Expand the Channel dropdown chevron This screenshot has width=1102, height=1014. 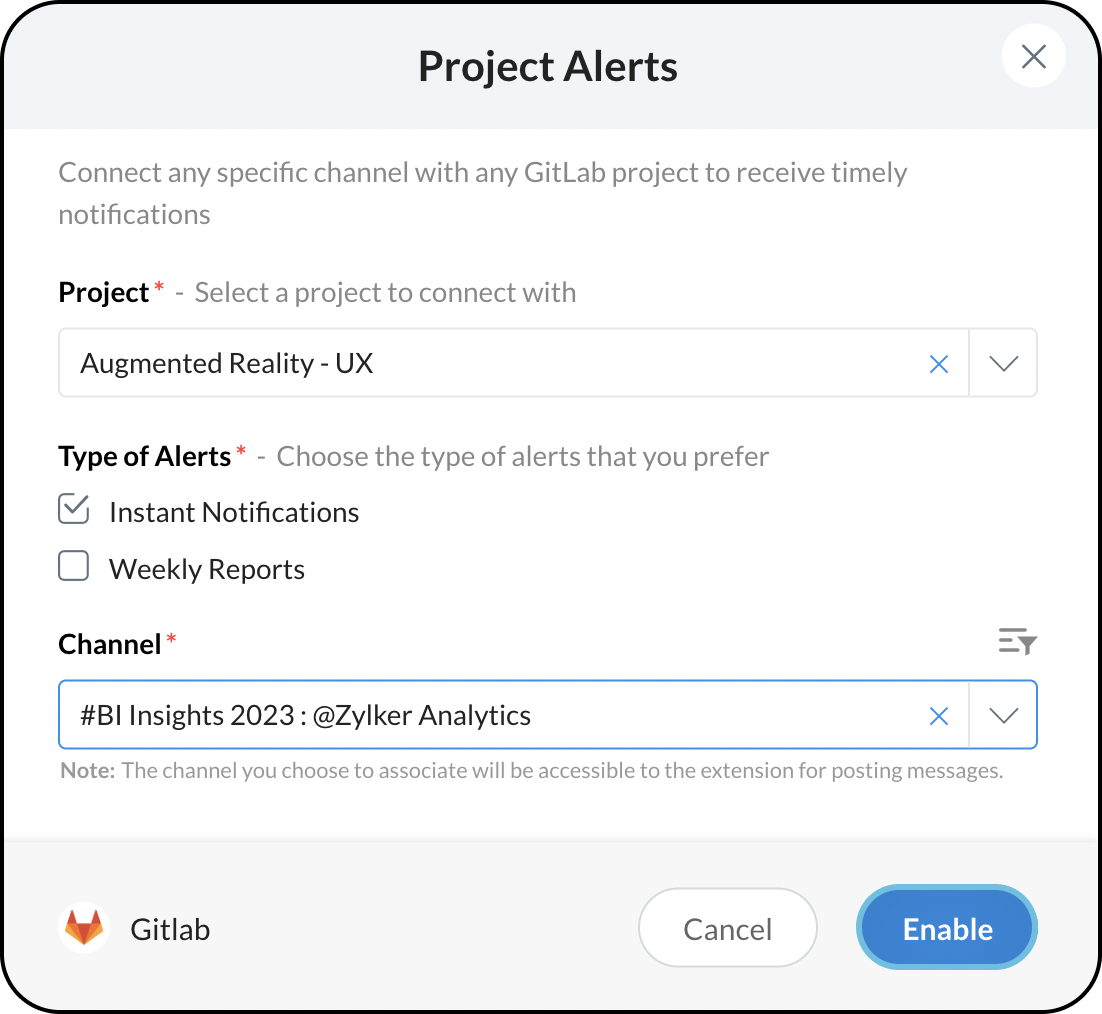pos(1003,715)
